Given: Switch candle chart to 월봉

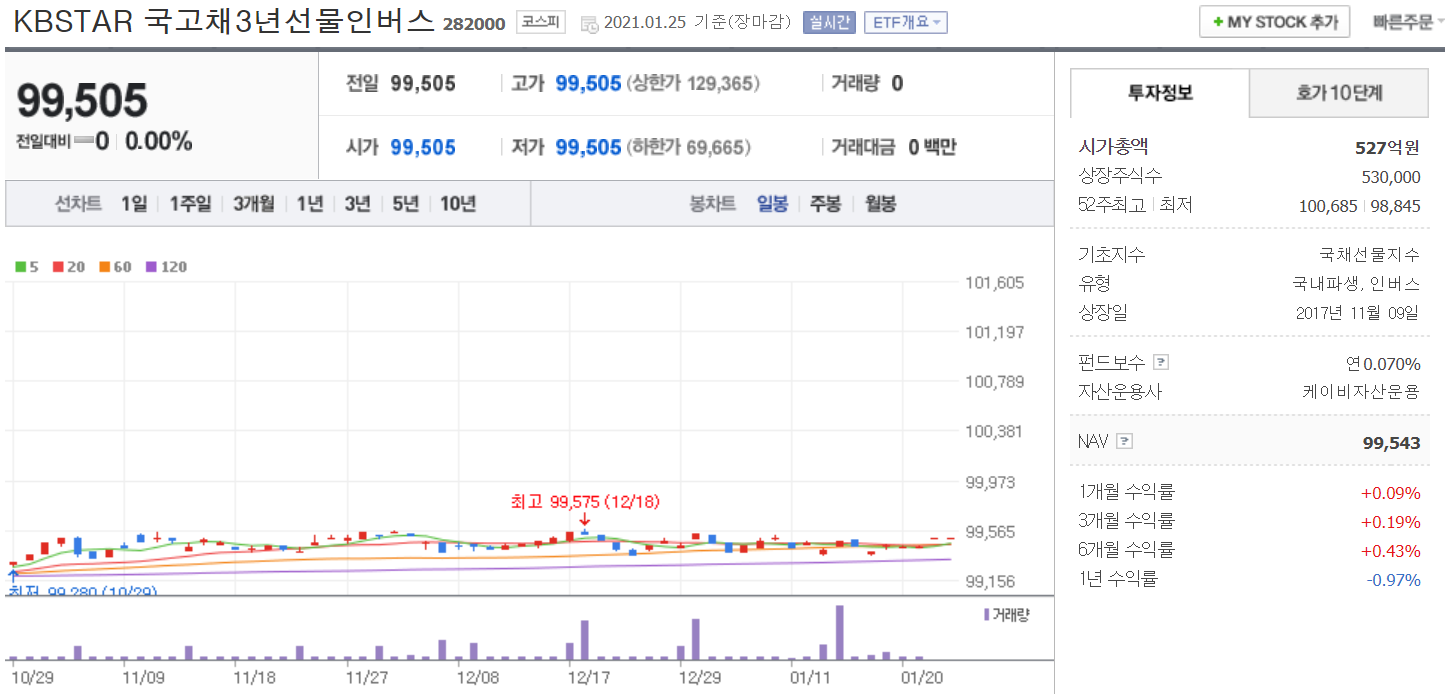Looking at the screenshot, I should coord(880,204).
